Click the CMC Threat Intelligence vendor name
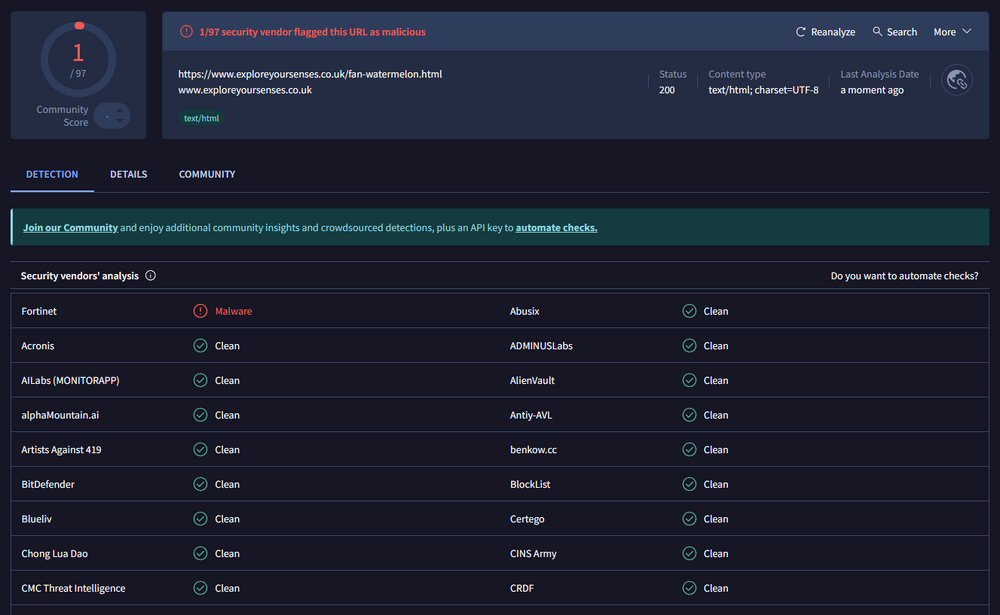Image resolution: width=1000 pixels, height=615 pixels. click(73, 588)
